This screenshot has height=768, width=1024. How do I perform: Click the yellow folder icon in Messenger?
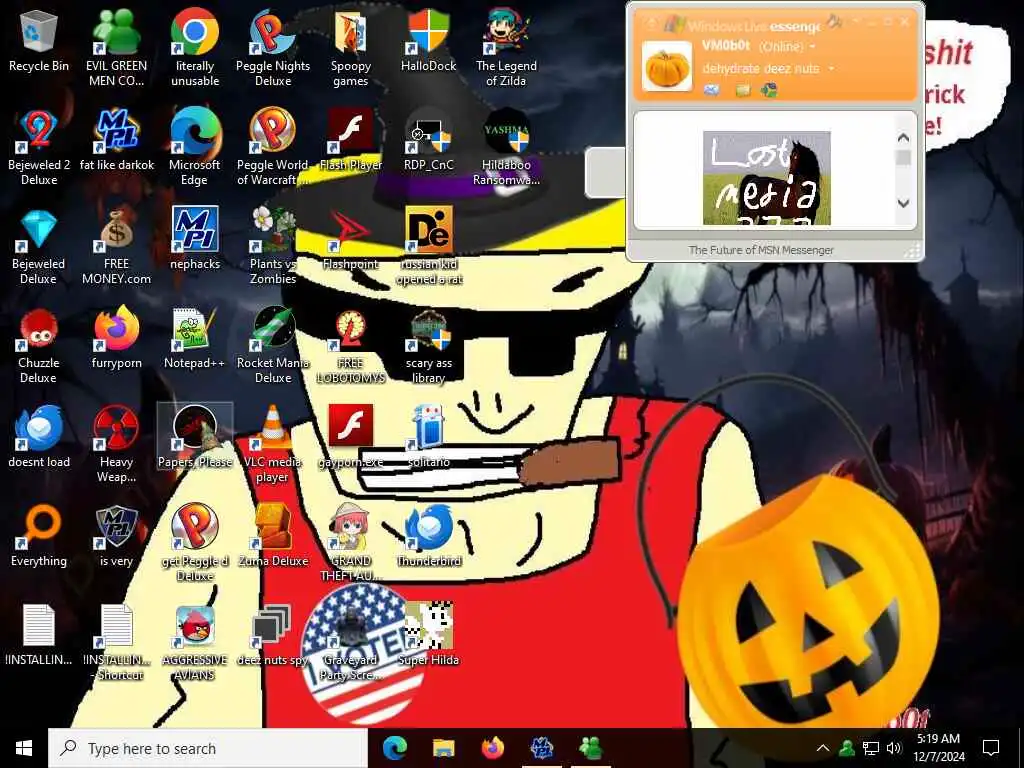tap(743, 90)
